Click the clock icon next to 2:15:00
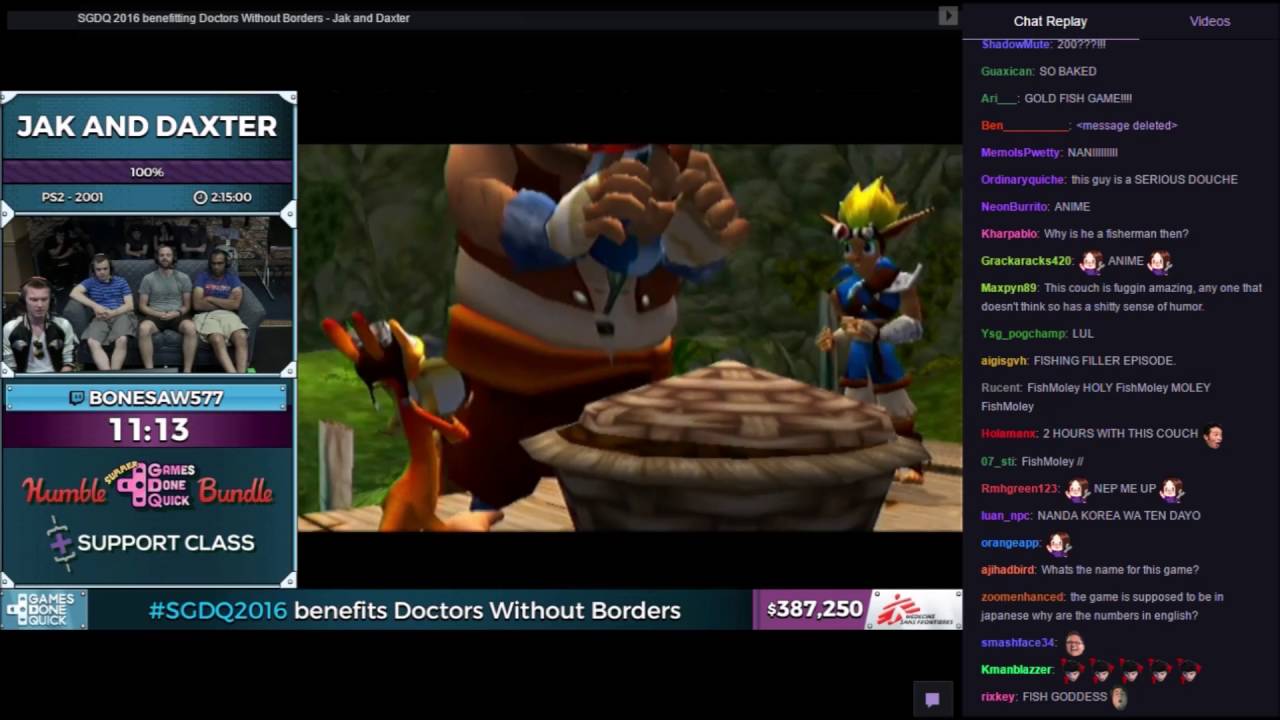This screenshot has width=1280, height=720. (x=200, y=197)
